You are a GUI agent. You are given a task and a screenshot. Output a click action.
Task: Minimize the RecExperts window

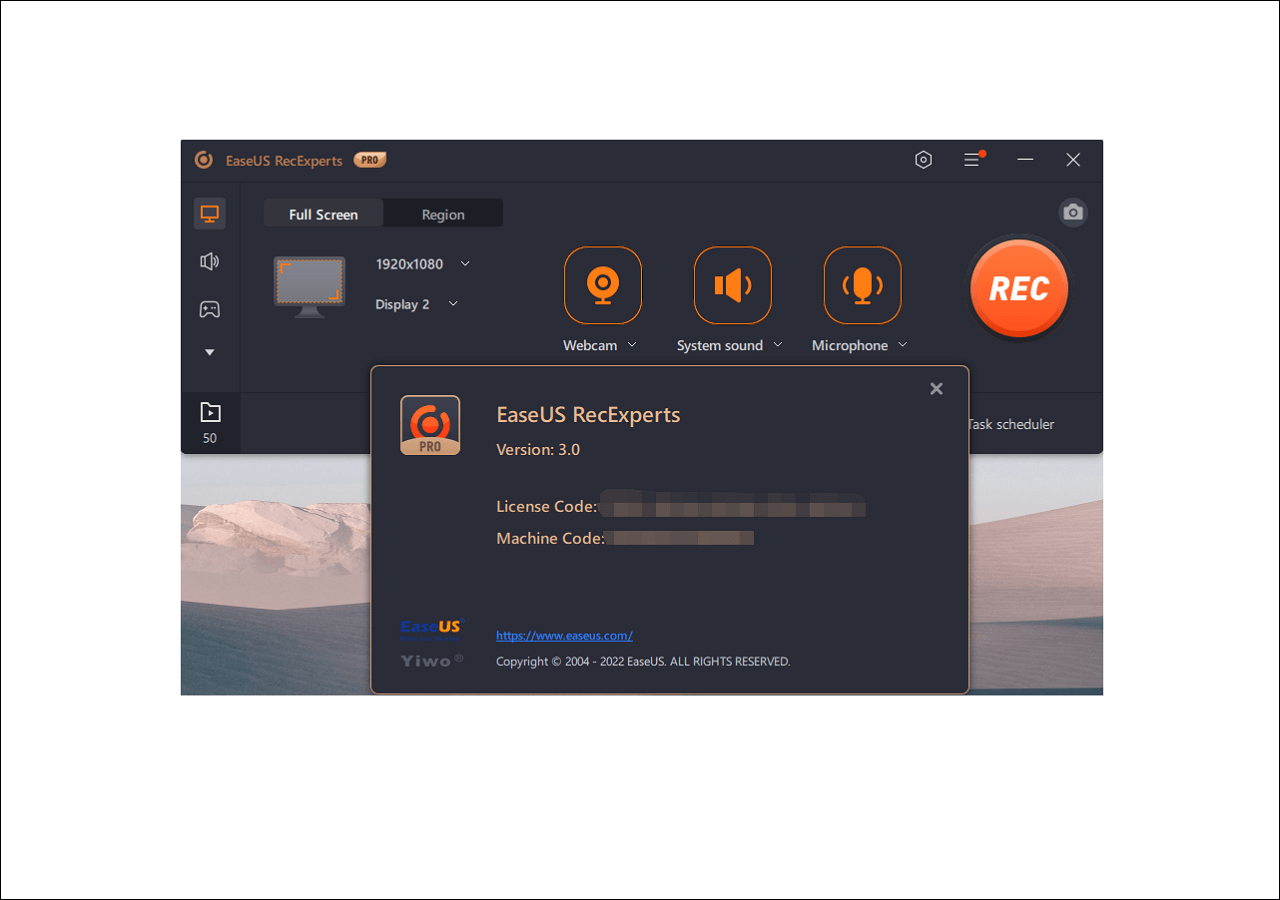1025,160
